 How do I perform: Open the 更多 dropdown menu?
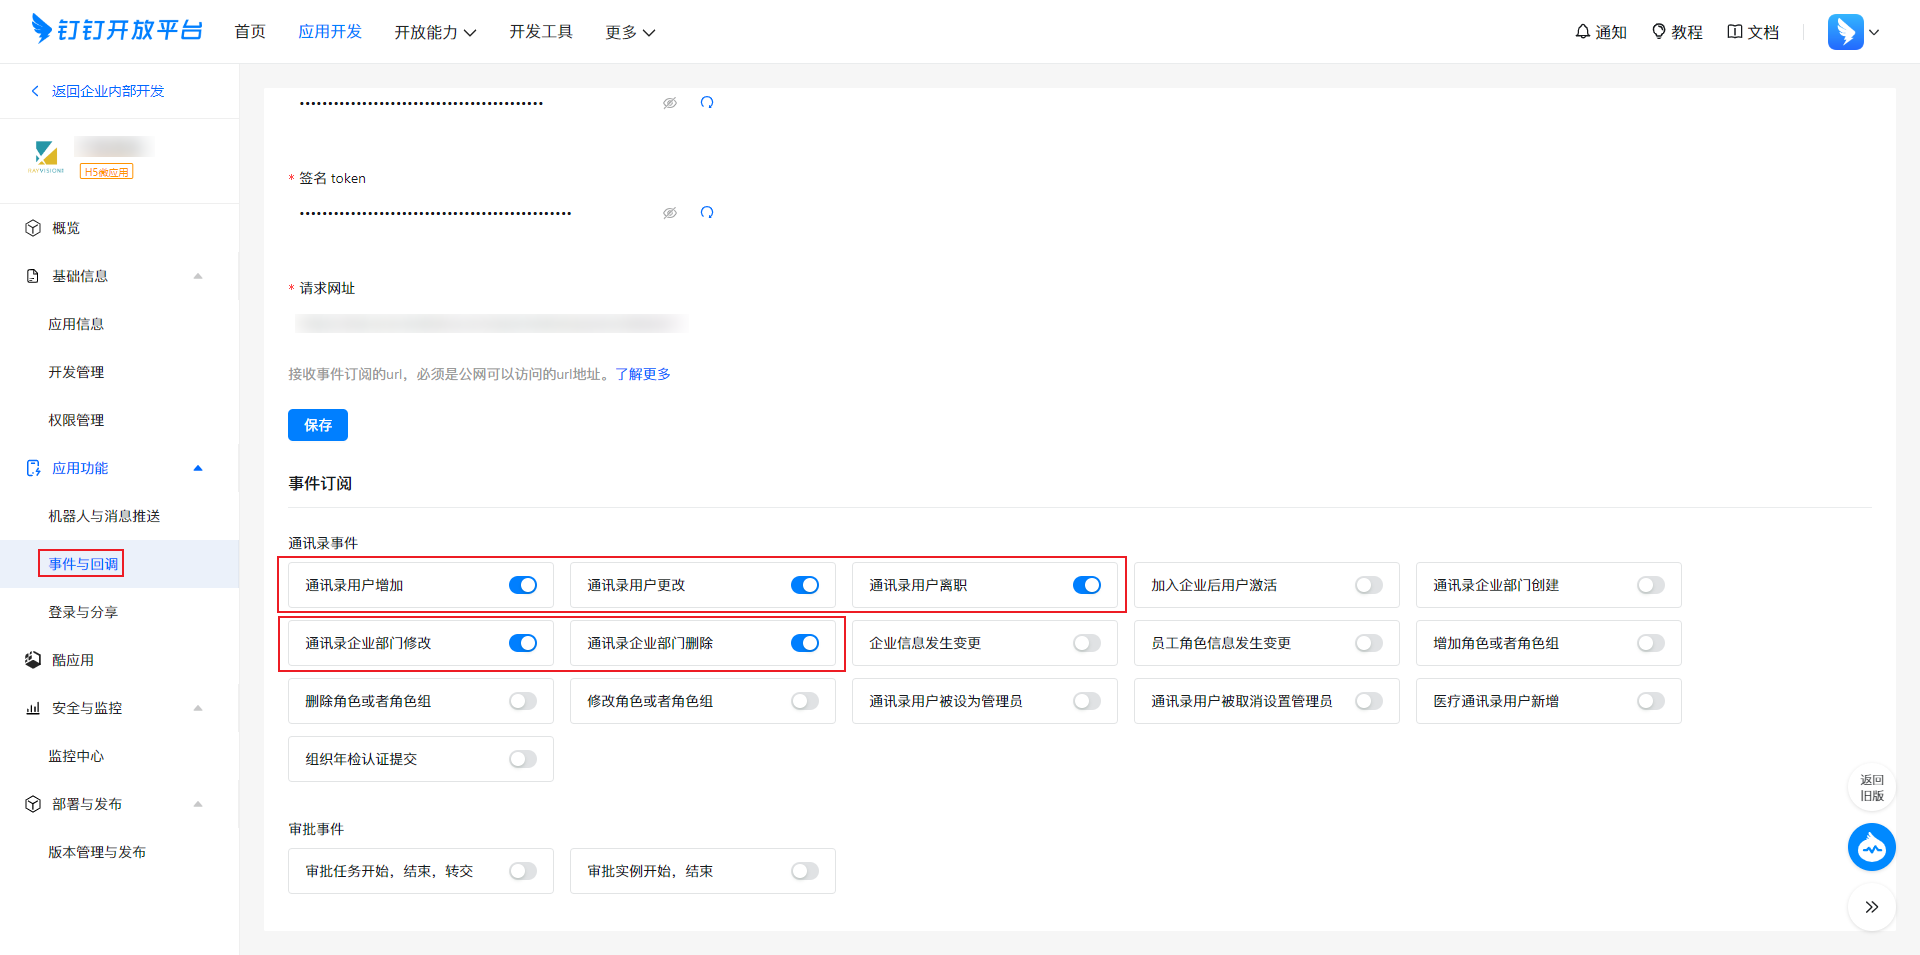(x=630, y=32)
